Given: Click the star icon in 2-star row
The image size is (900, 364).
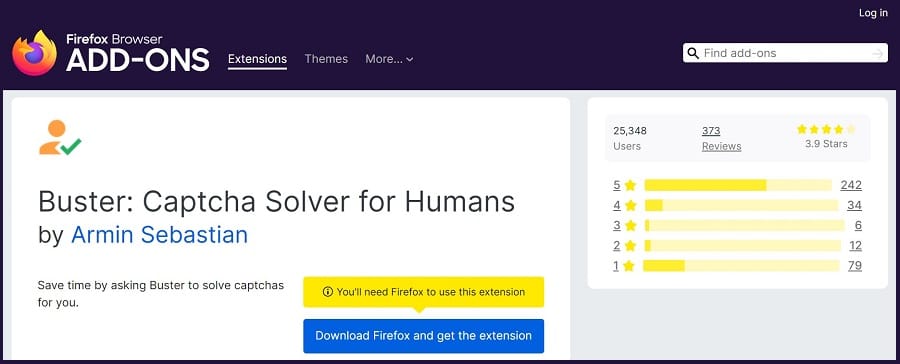Looking at the screenshot, I should (631, 246).
